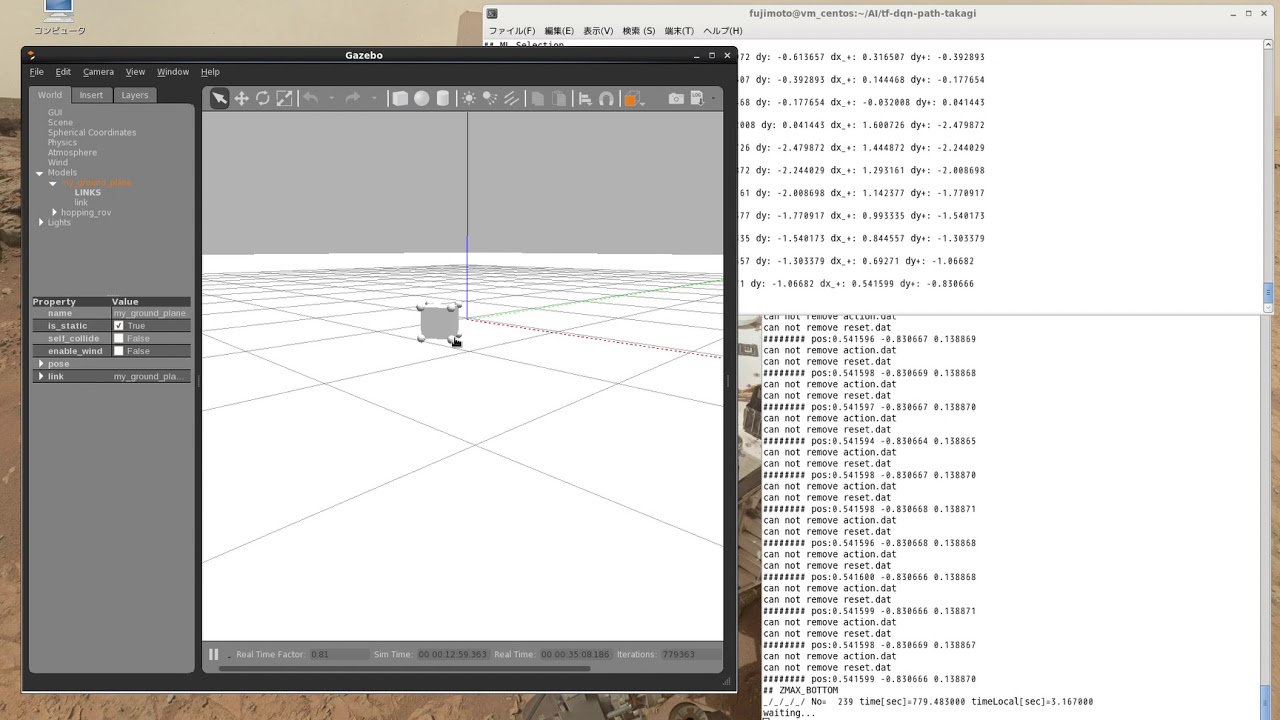This screenshot has height=720, width=1280.
Task: Open the Gazebo View menu
Action: 135,72
